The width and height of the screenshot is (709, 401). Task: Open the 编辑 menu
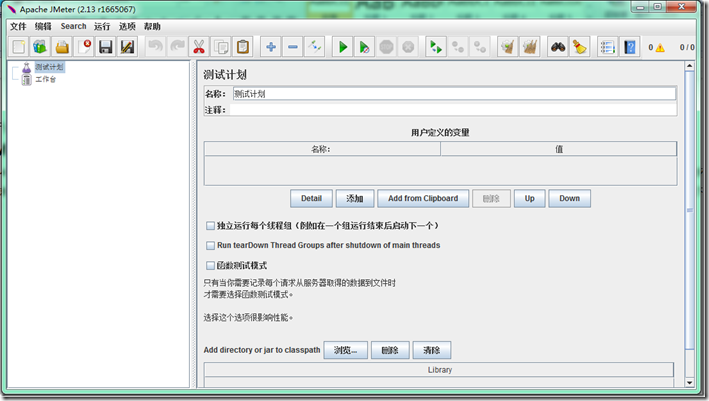point(43,26)
